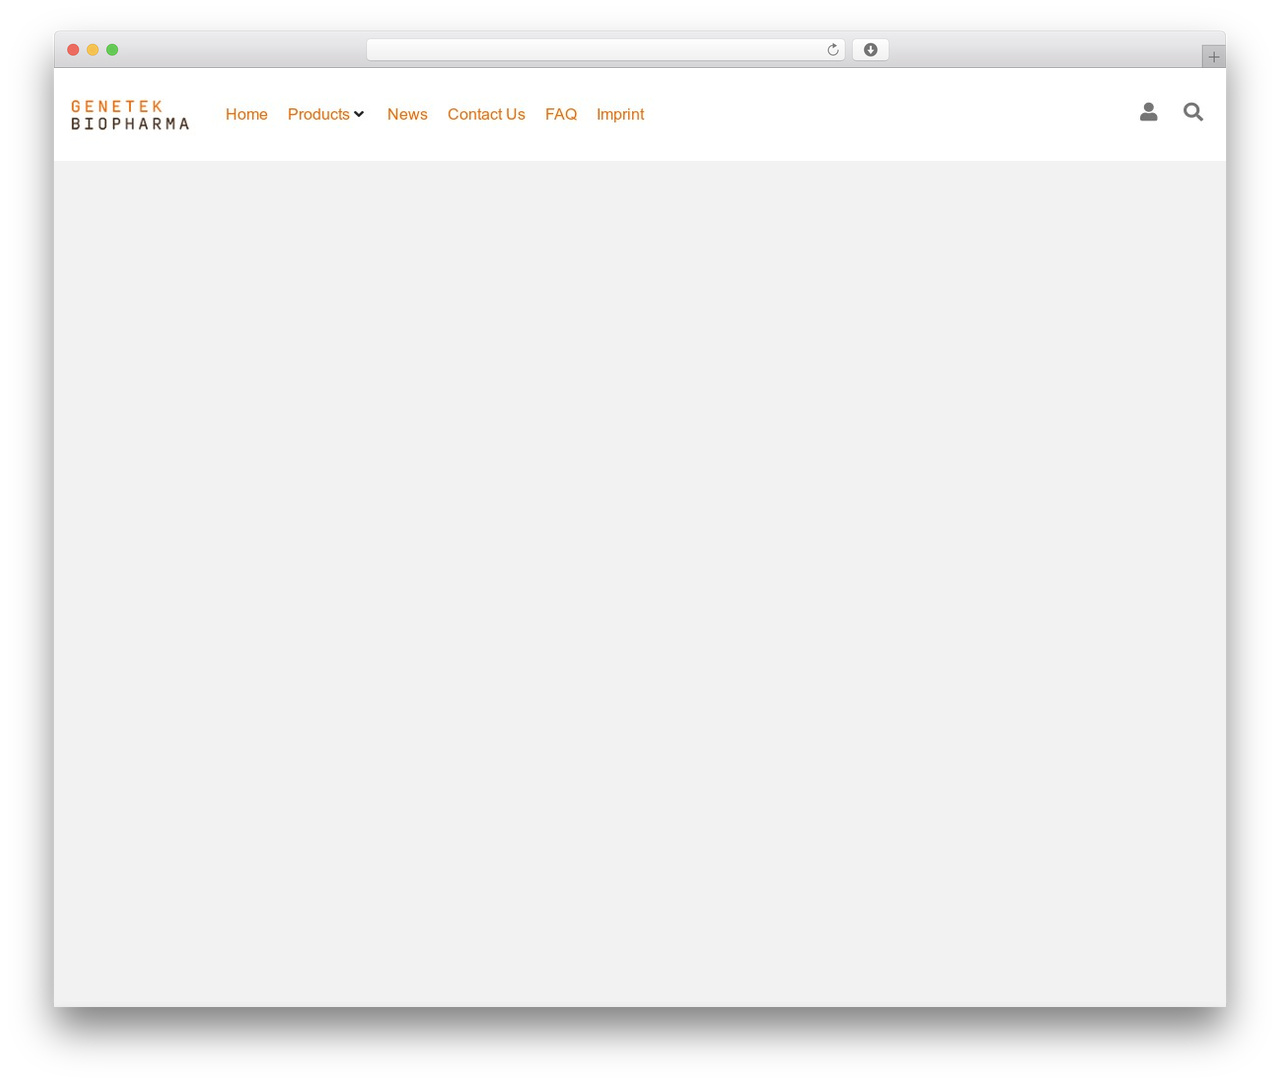Open the Contact Us page
Viewport: 1280px width, 1084px height.
pos(486,114)
